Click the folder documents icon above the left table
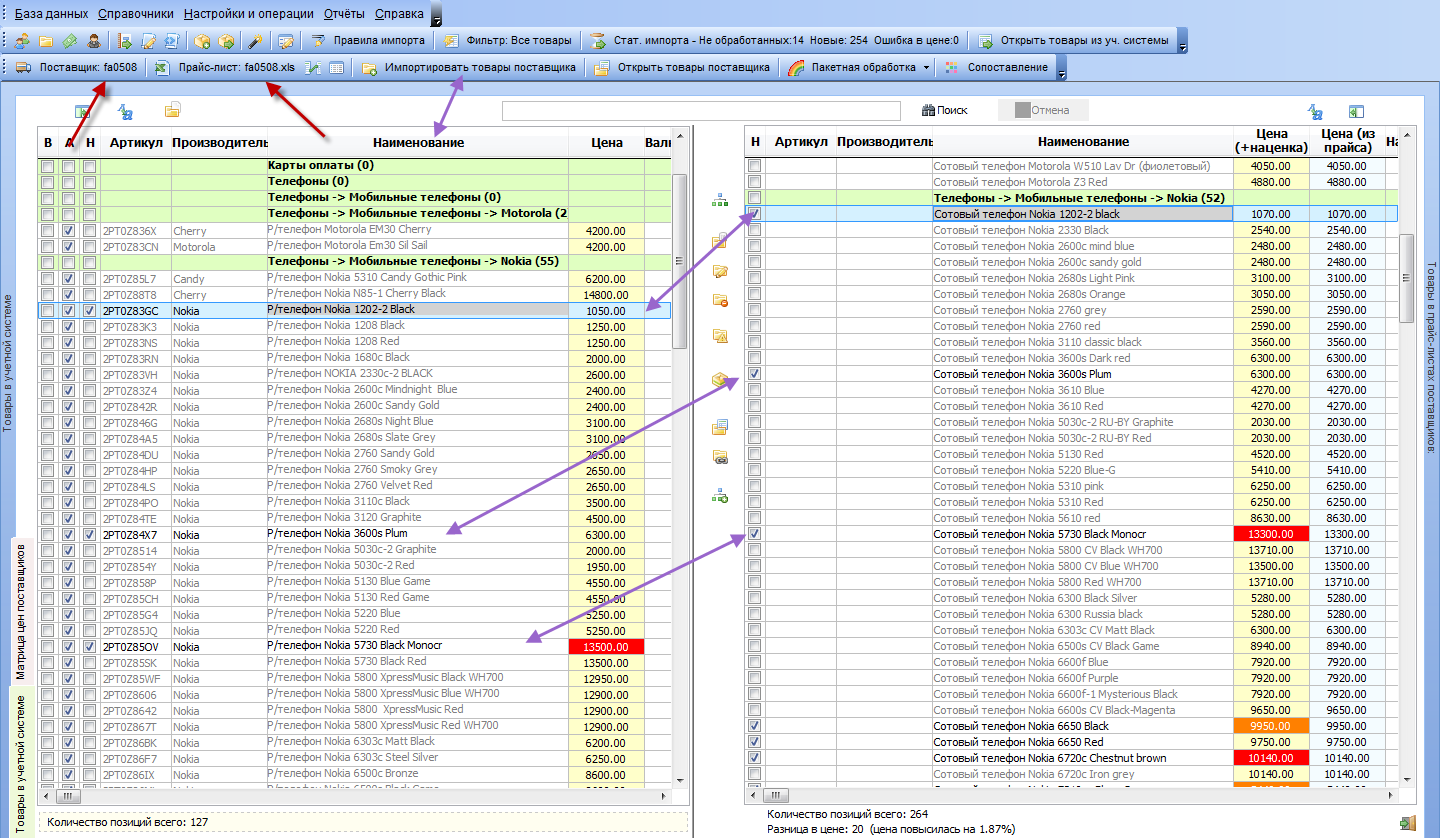The width and height of the screenshot is (1440, 838). pyautogui.click(x=172, y=110)
